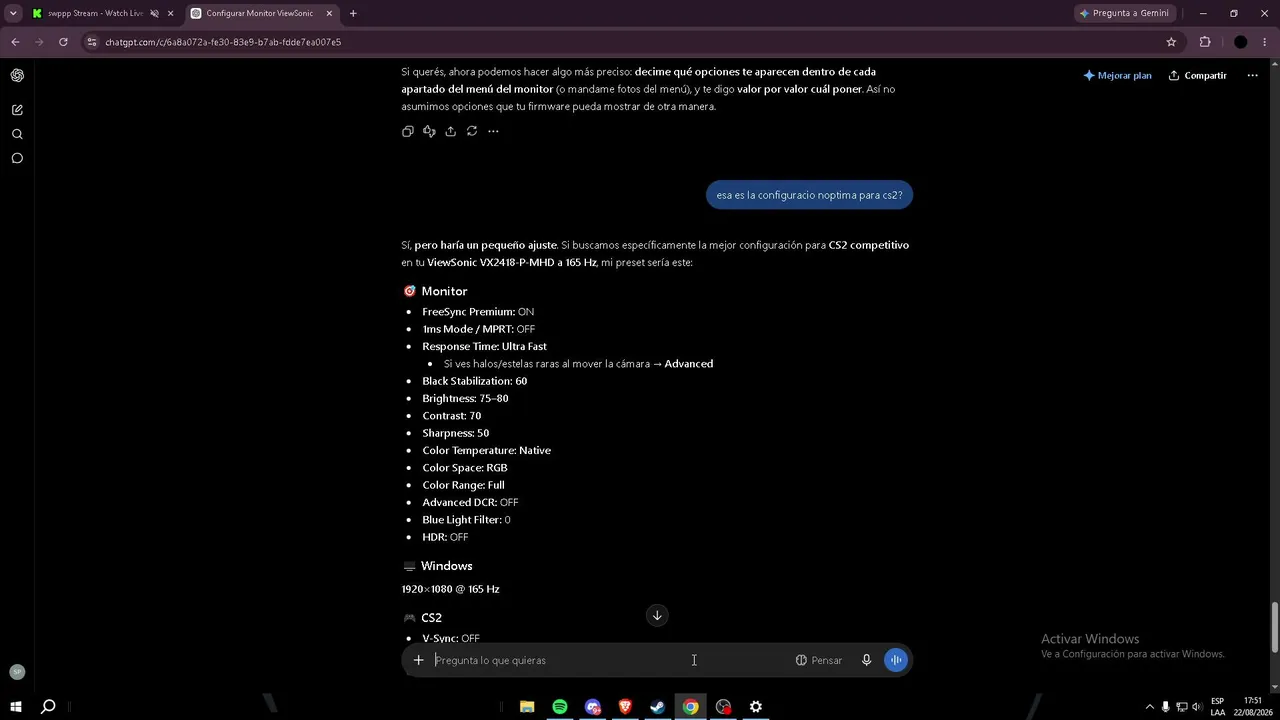Select the user message about cs2
Screen dimensions: 1280x720
pos(809,195)
